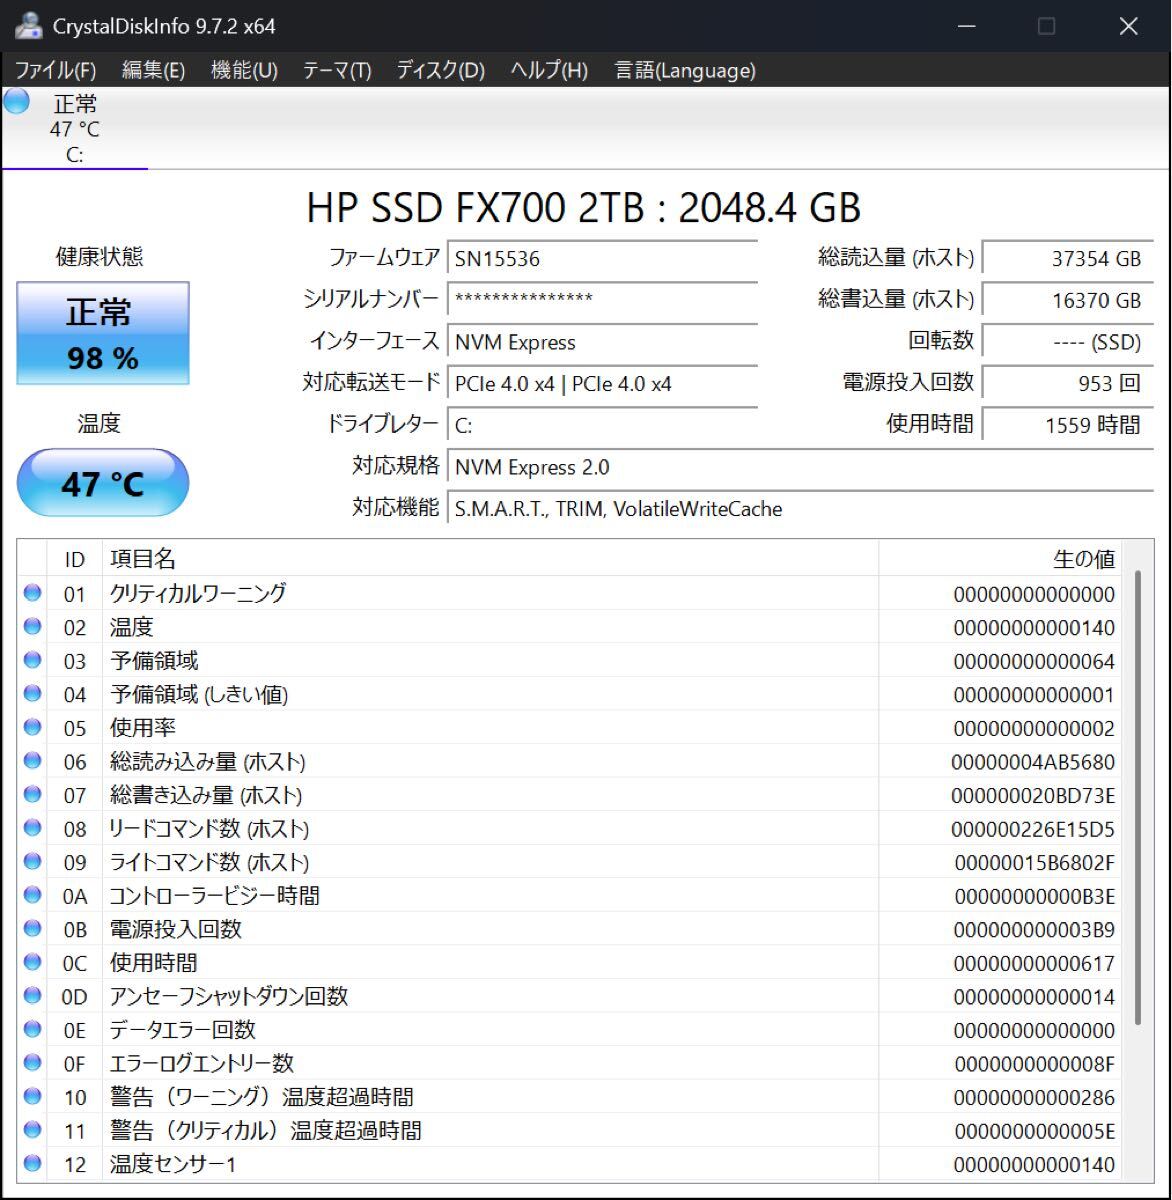Open the 機能(U) menu
Screen dimensions: 1172x1200
(x=244, y=70)
